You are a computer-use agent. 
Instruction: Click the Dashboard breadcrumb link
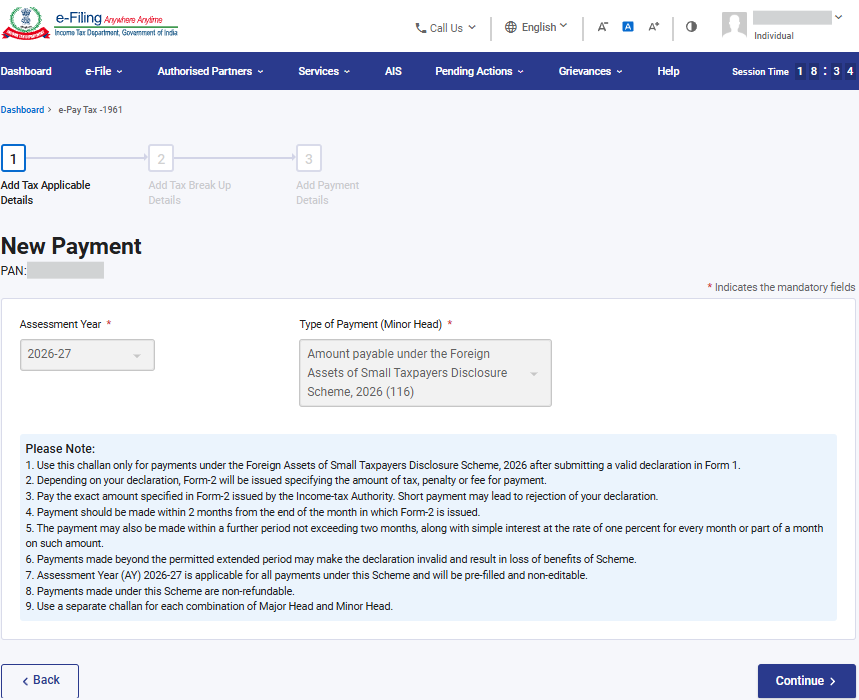pos(22,110)
